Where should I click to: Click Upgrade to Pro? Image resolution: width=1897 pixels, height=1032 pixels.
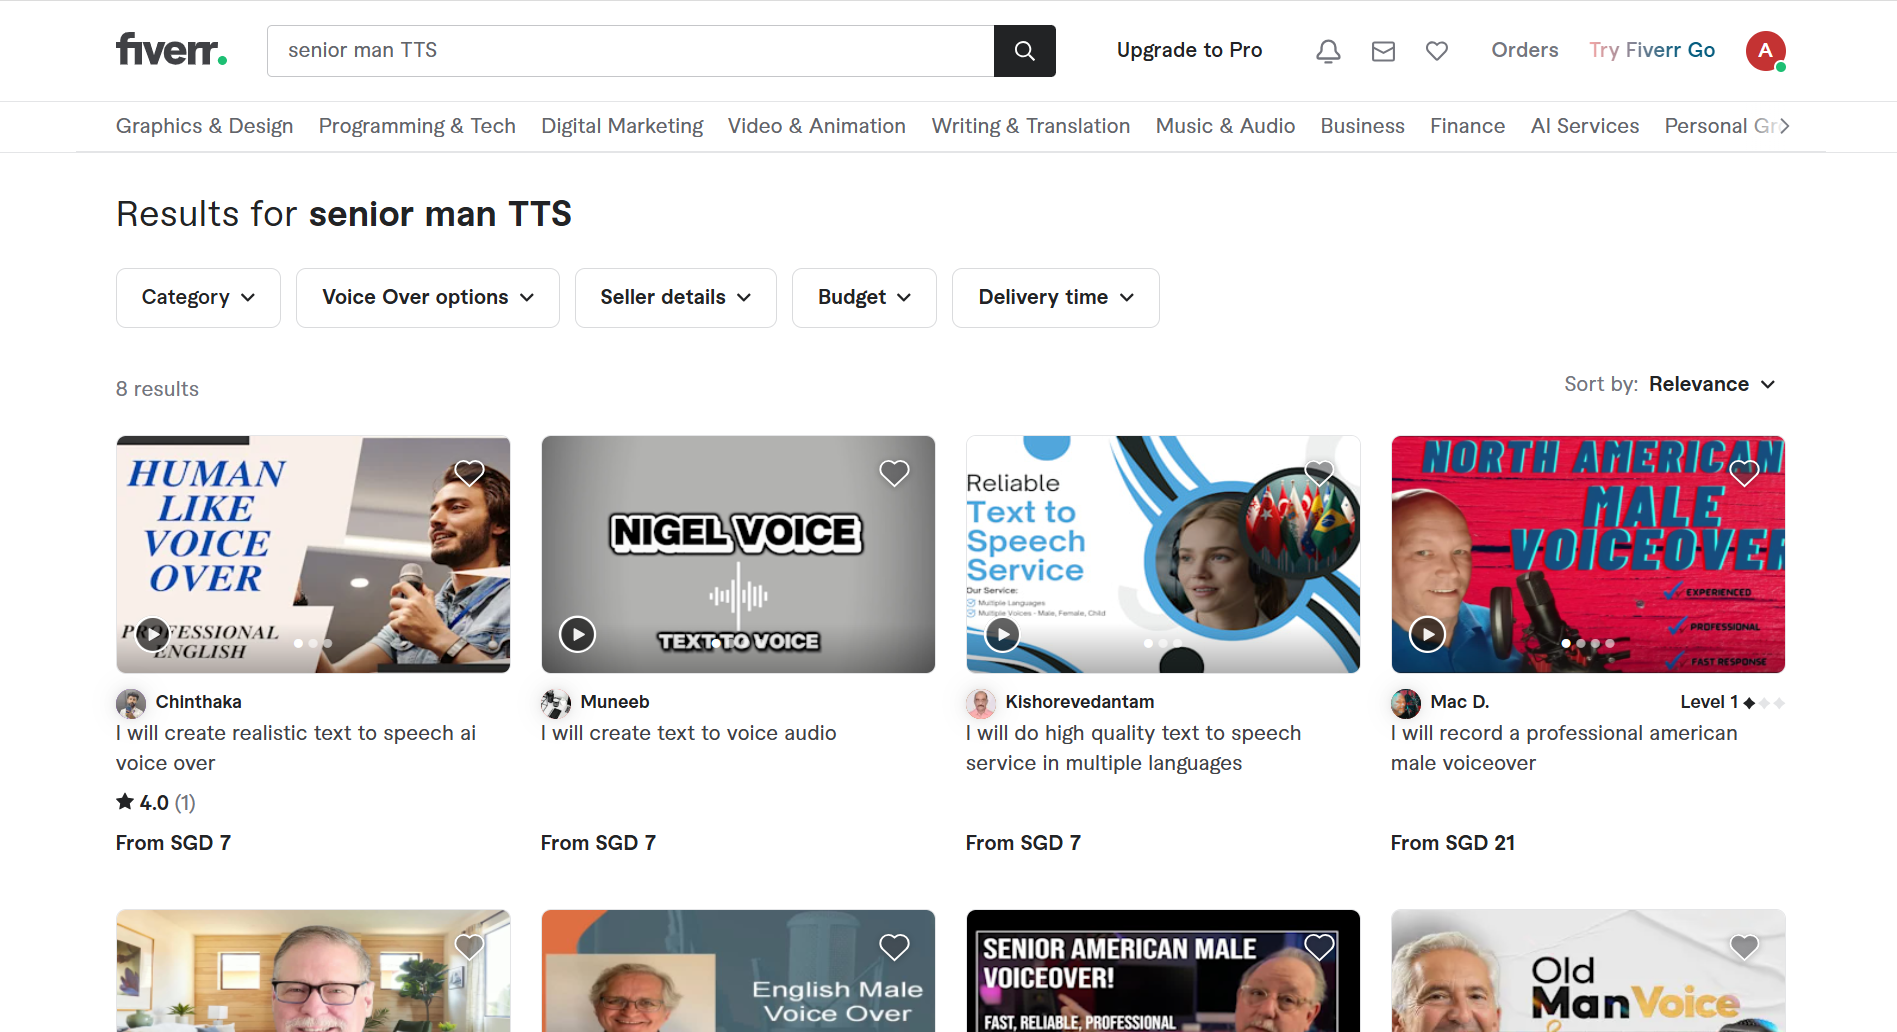[1189, 50]
